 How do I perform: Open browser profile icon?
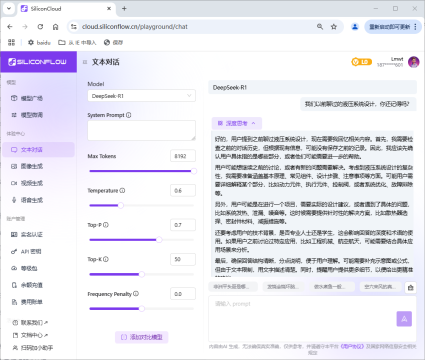click(x=355, y=27)
